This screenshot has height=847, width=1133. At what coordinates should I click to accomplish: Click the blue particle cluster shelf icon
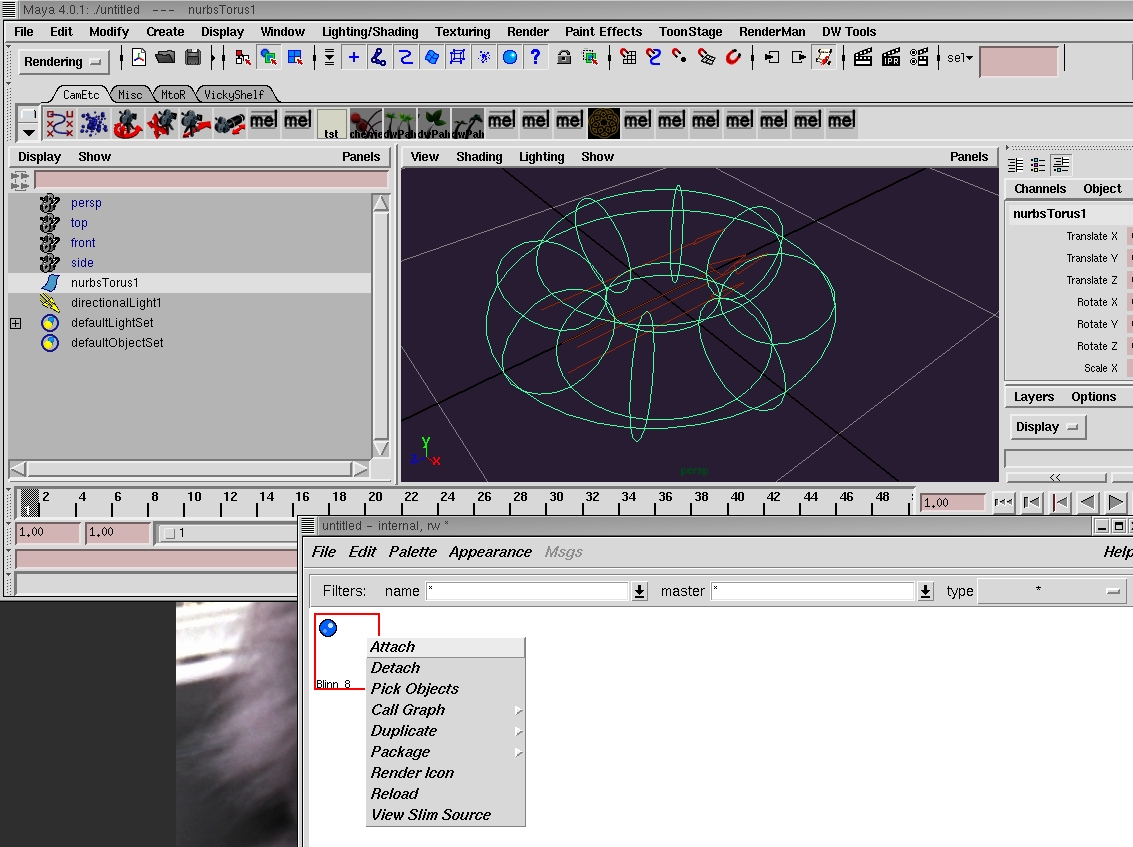(94, 124)
